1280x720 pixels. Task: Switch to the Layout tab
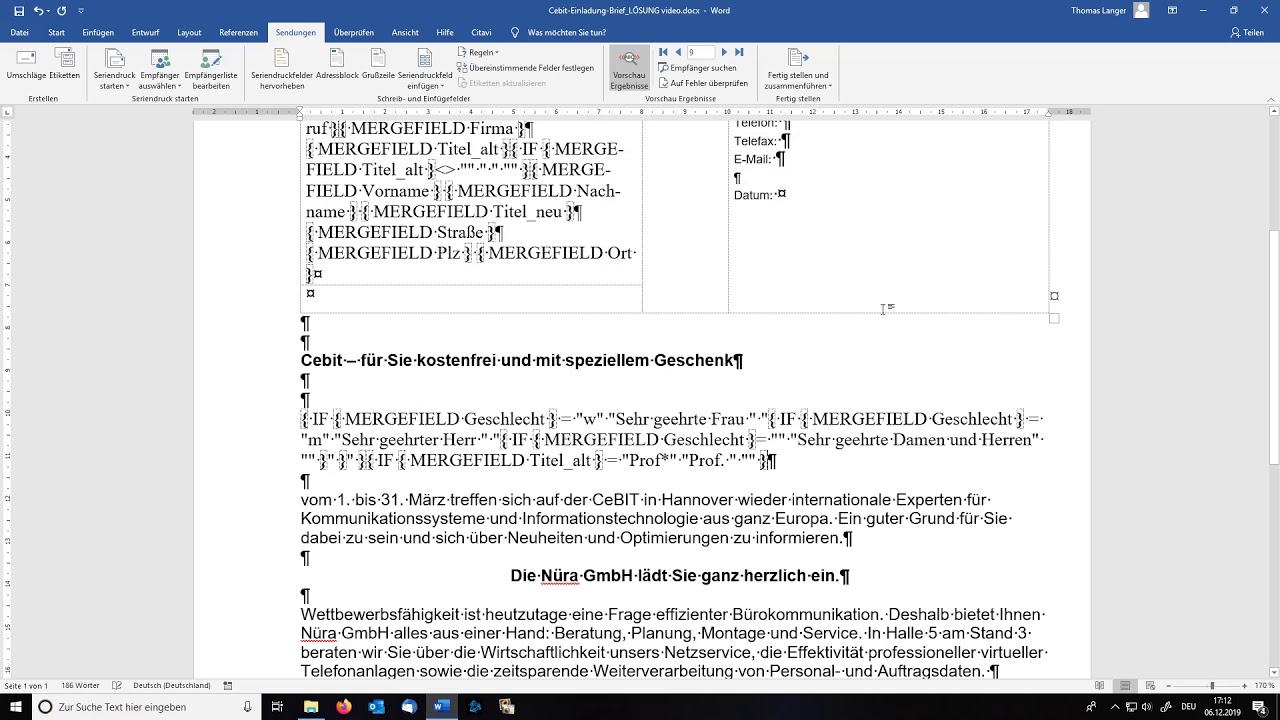pyautogui.click(x=189, y=32)
